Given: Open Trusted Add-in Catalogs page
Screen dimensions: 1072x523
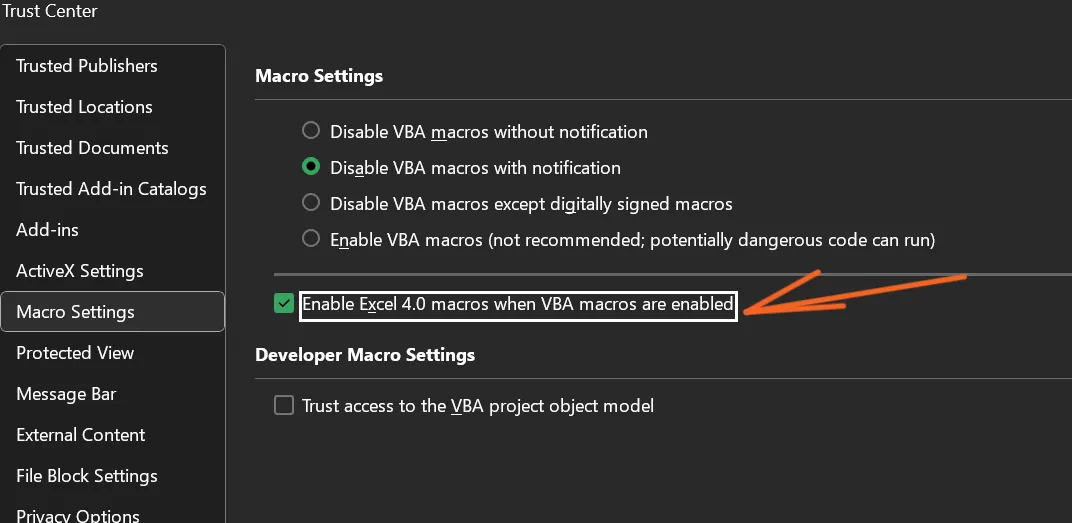Looking at the screenshot, I should pos(111,189).
